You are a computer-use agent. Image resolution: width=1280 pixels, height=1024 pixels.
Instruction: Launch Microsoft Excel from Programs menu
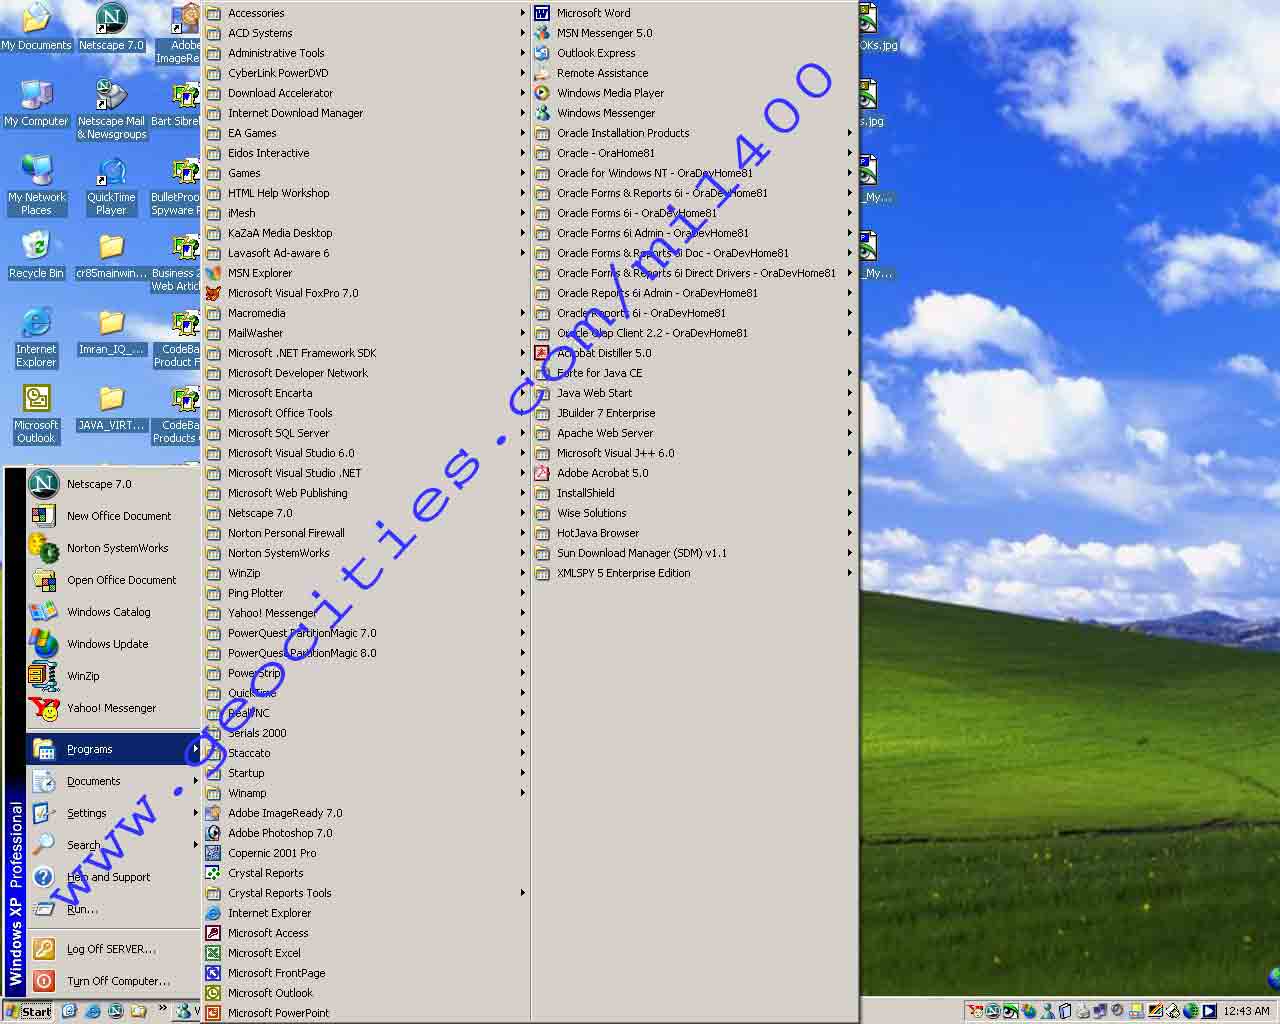click(366, 953)
